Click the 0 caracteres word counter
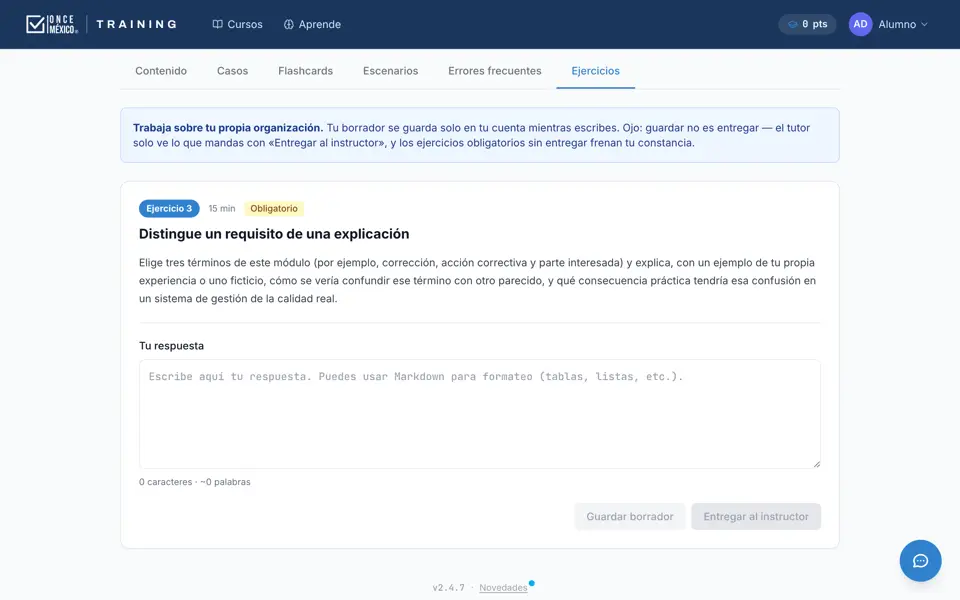Viewport: 960px width, 600px height. click(195, 482)
